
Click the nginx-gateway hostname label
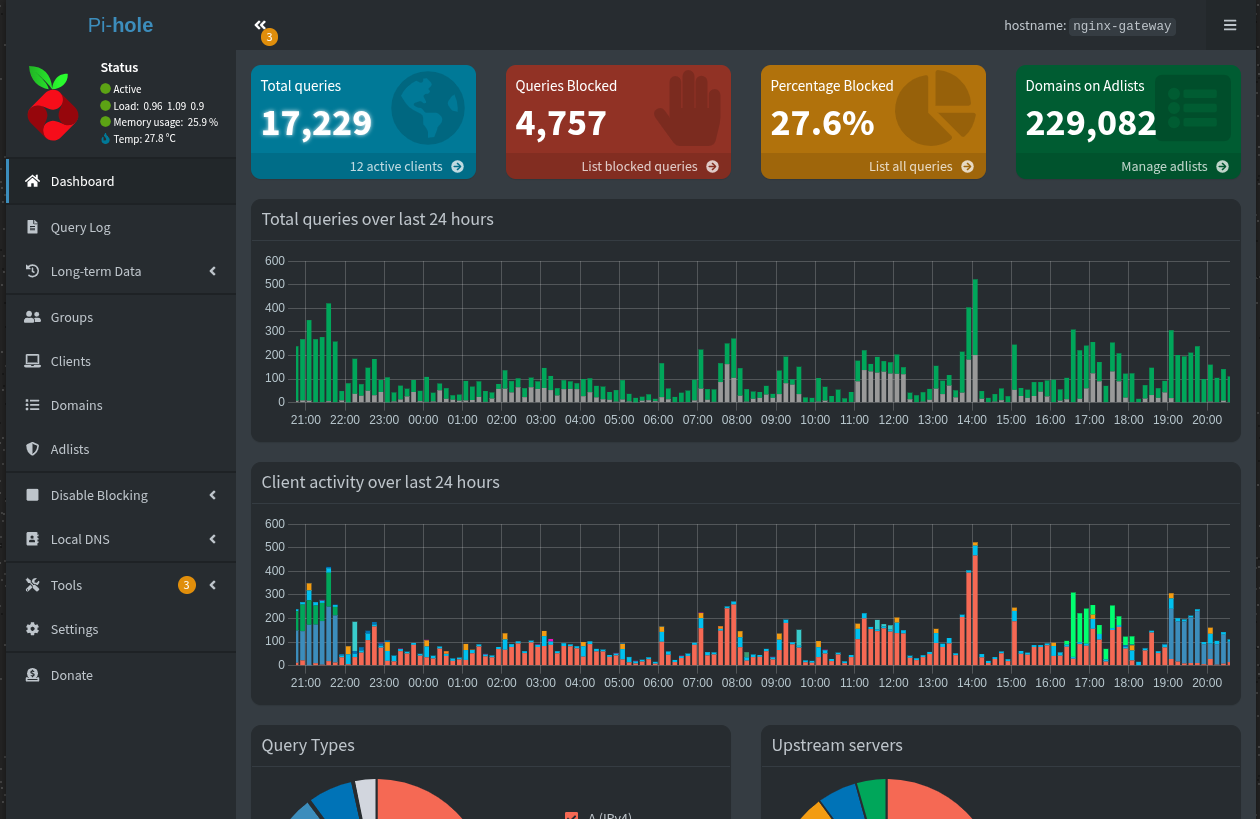1121,26
